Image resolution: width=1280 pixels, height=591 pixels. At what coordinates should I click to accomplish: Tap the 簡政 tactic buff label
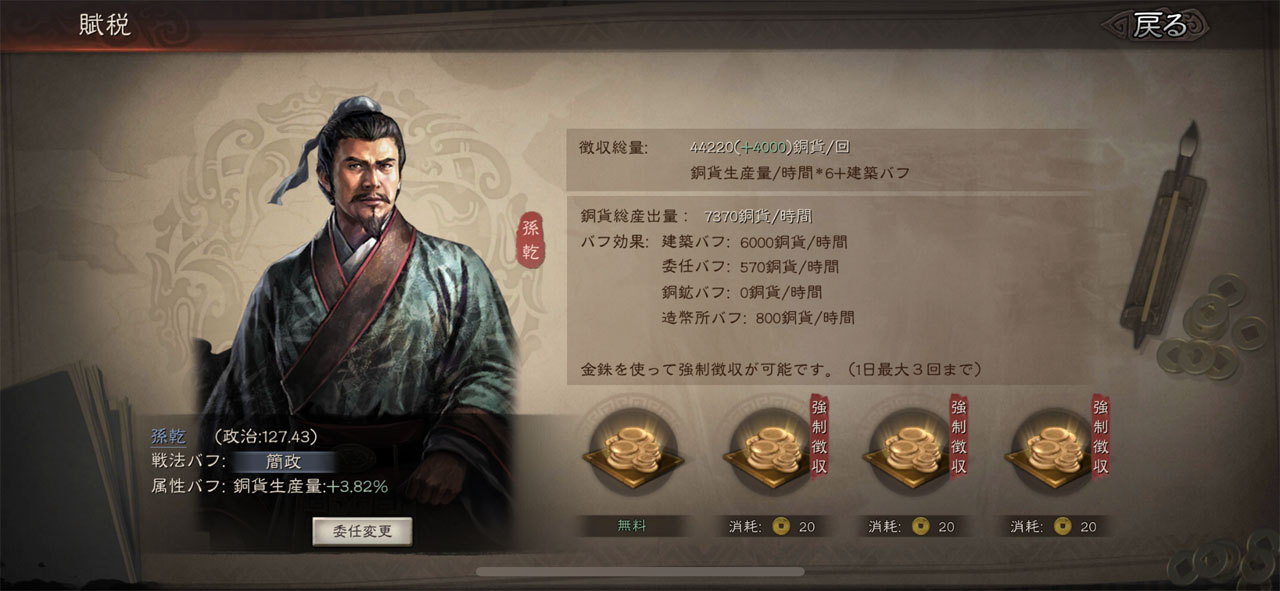click(x=283, y=462)
